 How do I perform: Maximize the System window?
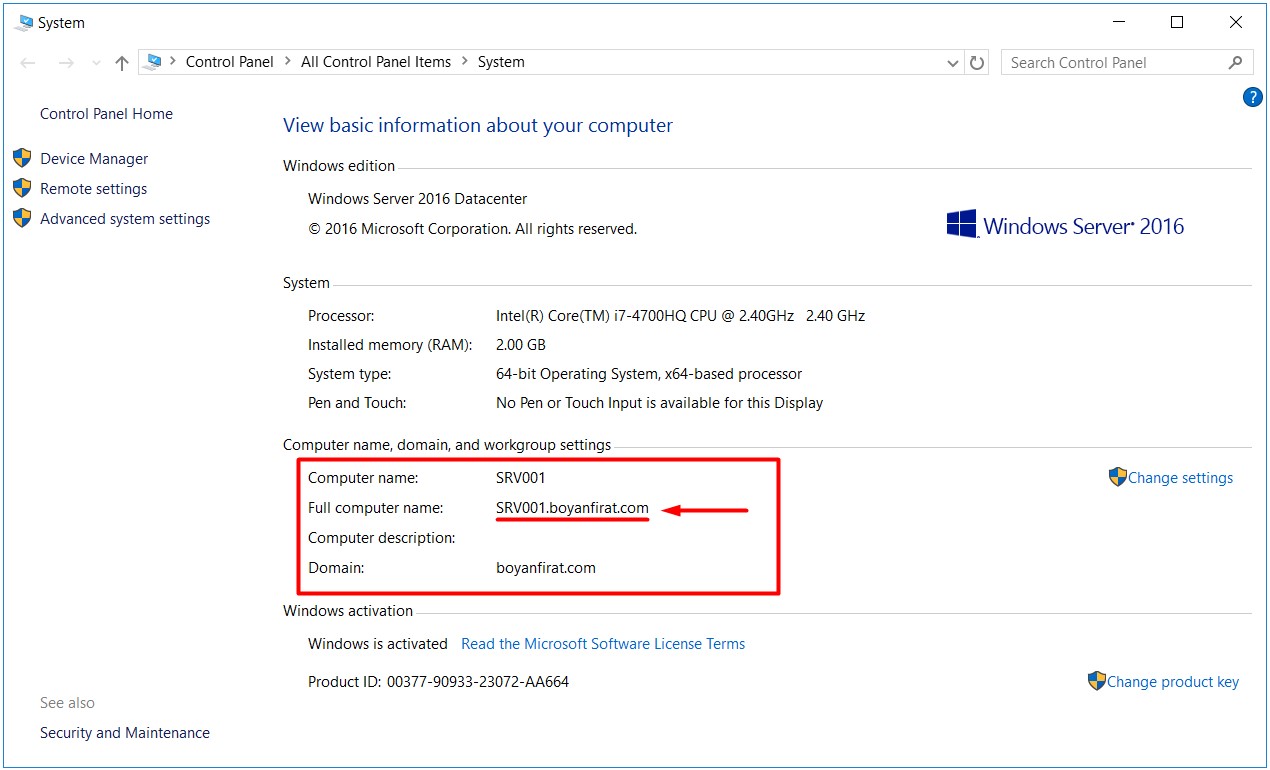tap(1177, 22)
